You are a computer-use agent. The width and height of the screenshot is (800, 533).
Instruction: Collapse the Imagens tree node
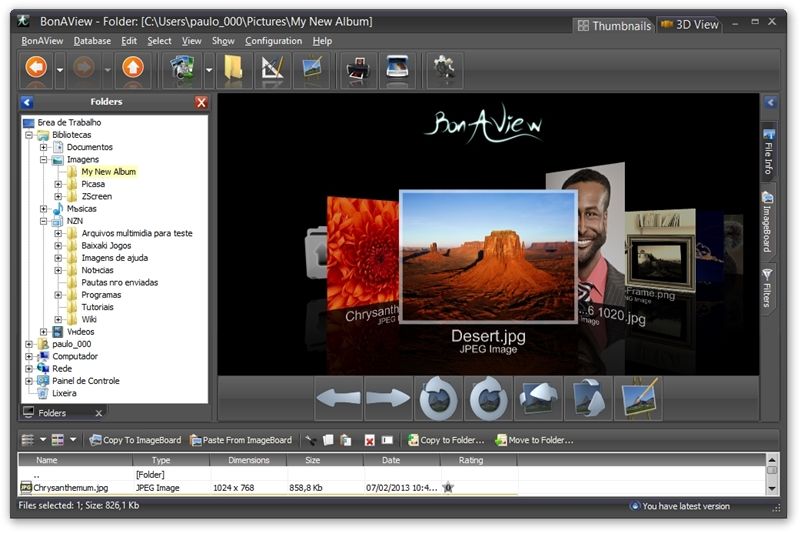(44, 160)
